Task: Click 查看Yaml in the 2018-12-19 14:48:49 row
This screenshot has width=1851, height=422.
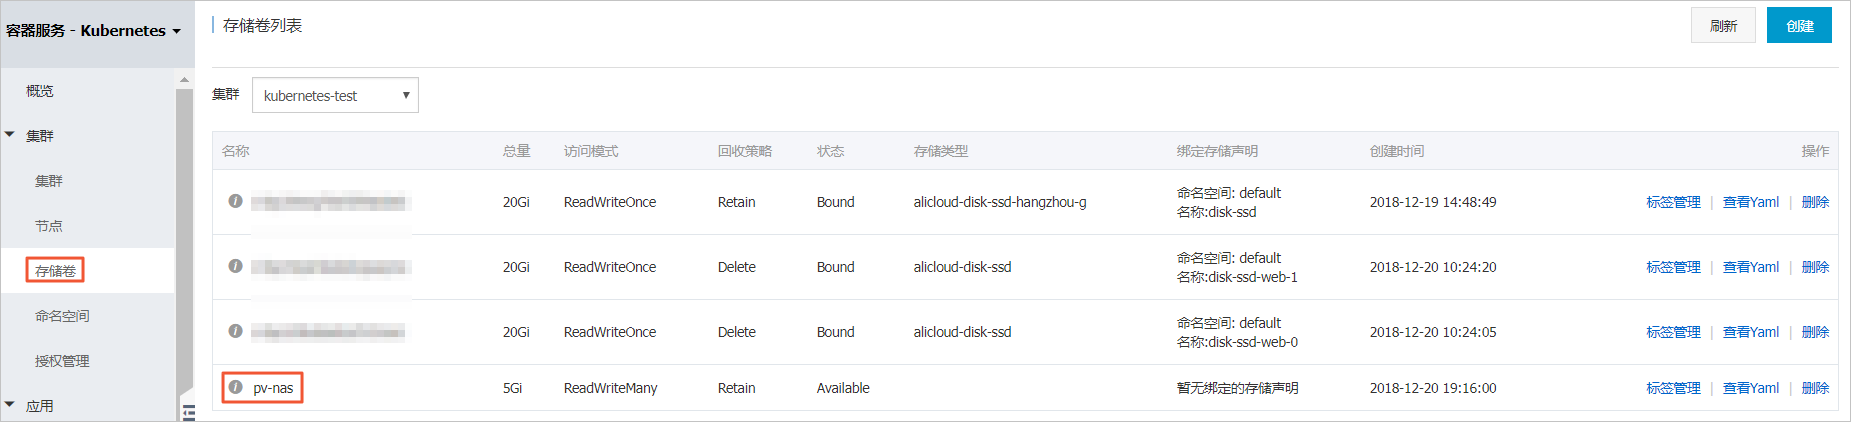Action: [x=1751, y=202]
